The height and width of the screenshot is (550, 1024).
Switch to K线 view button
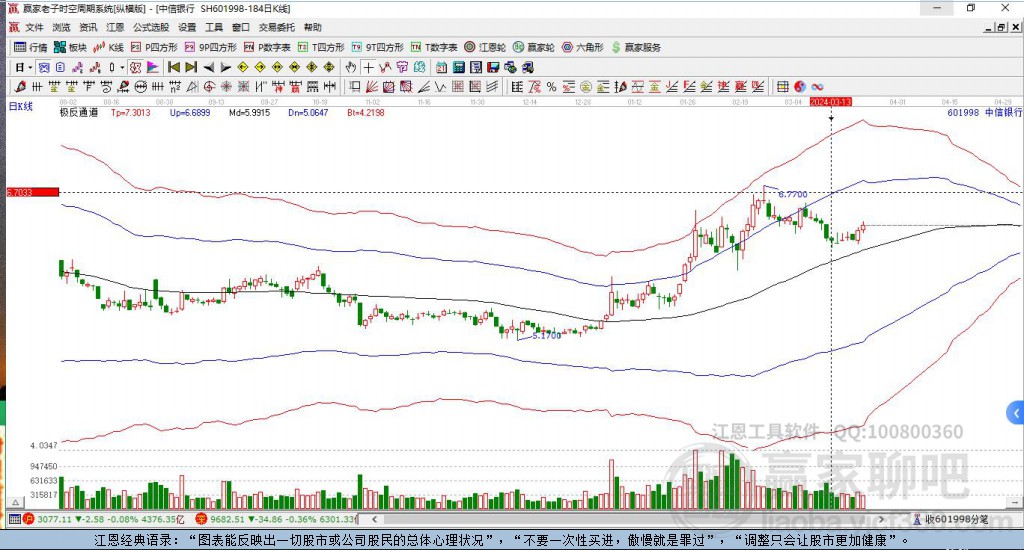(109, 47)
